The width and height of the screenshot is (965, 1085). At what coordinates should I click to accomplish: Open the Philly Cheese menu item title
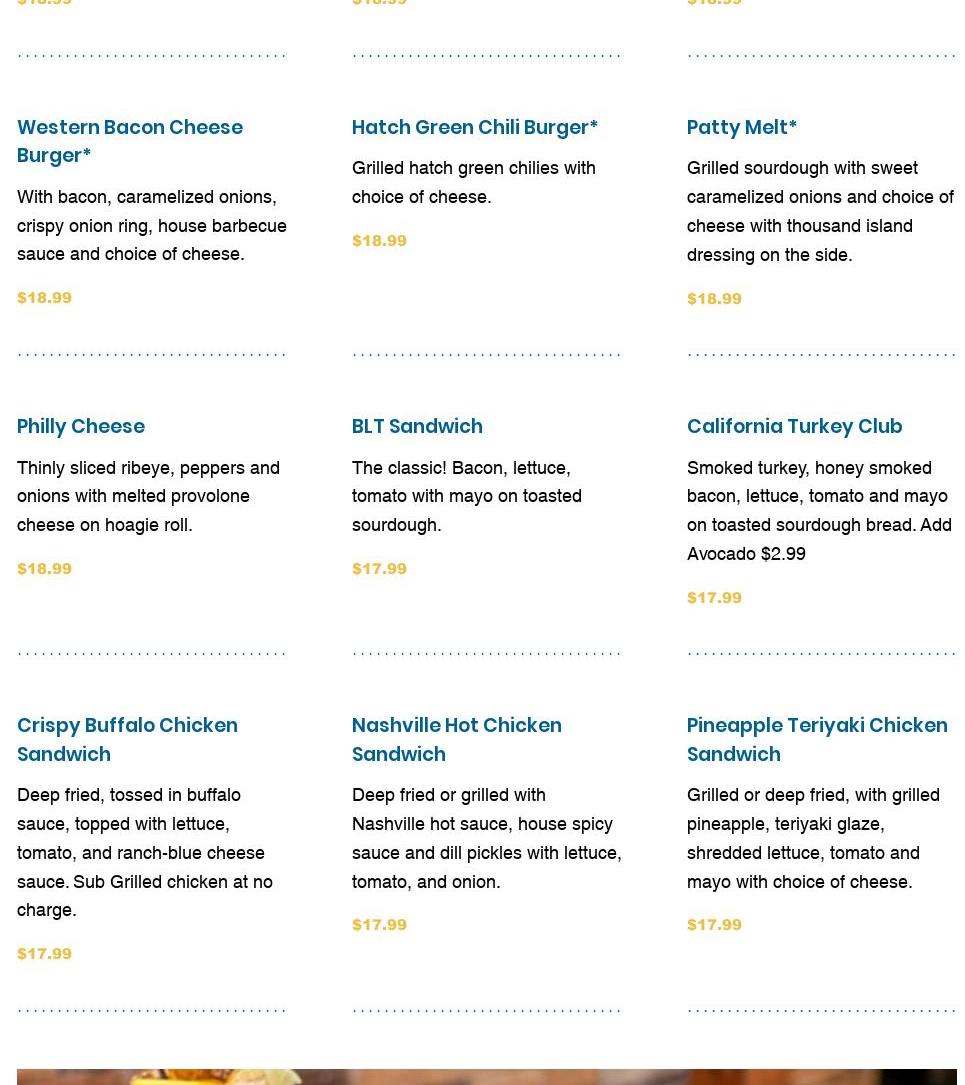pyautogui.click(x=81, y=426)
